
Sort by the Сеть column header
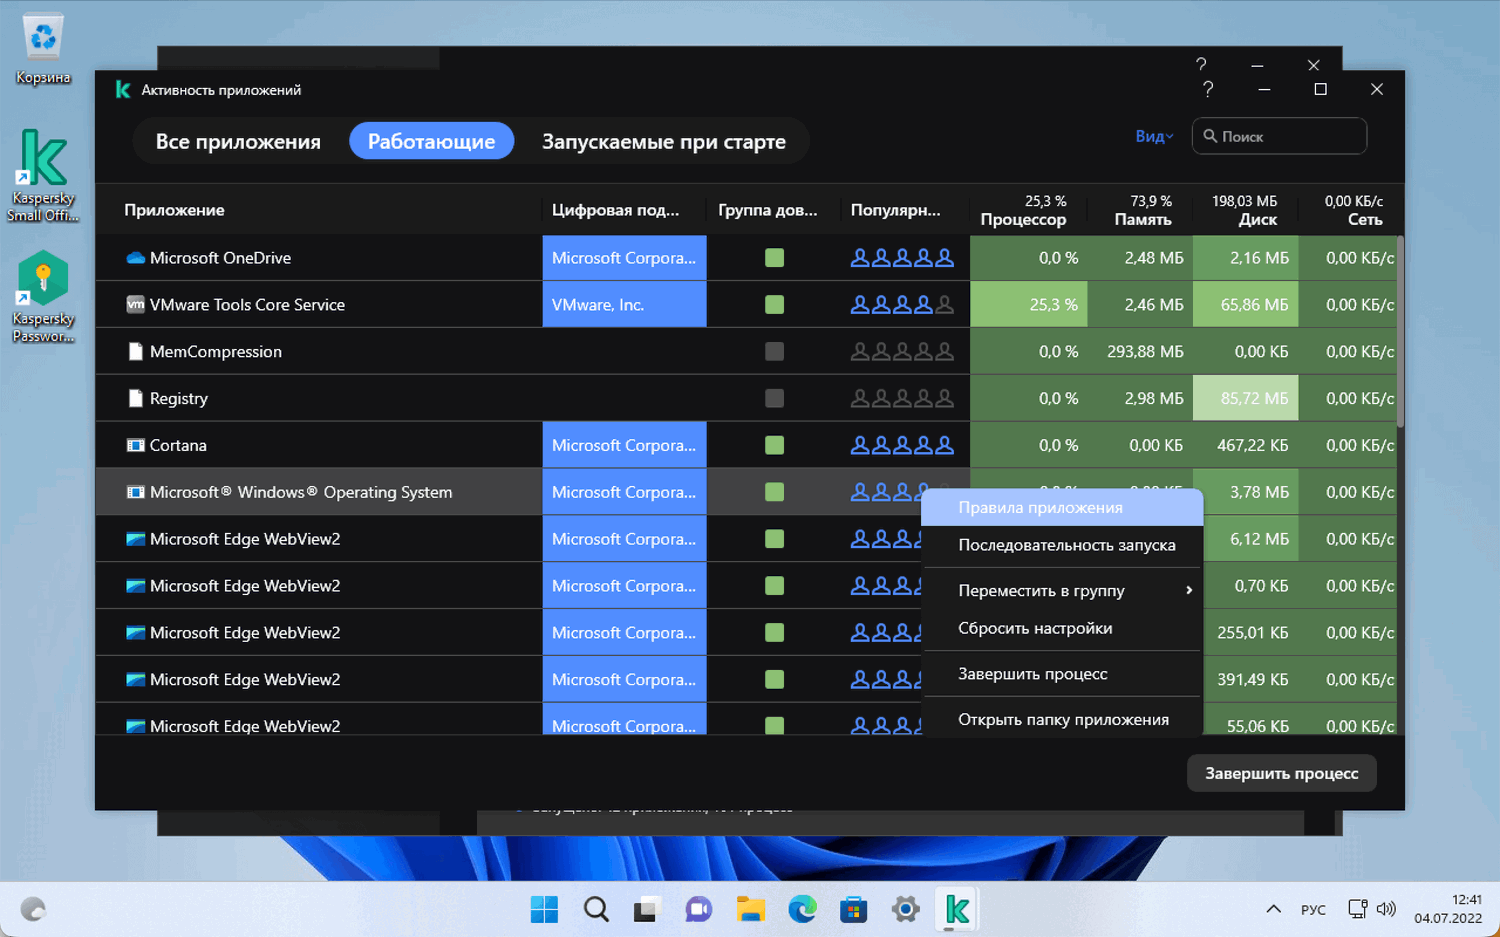(x=1365, y=220)
